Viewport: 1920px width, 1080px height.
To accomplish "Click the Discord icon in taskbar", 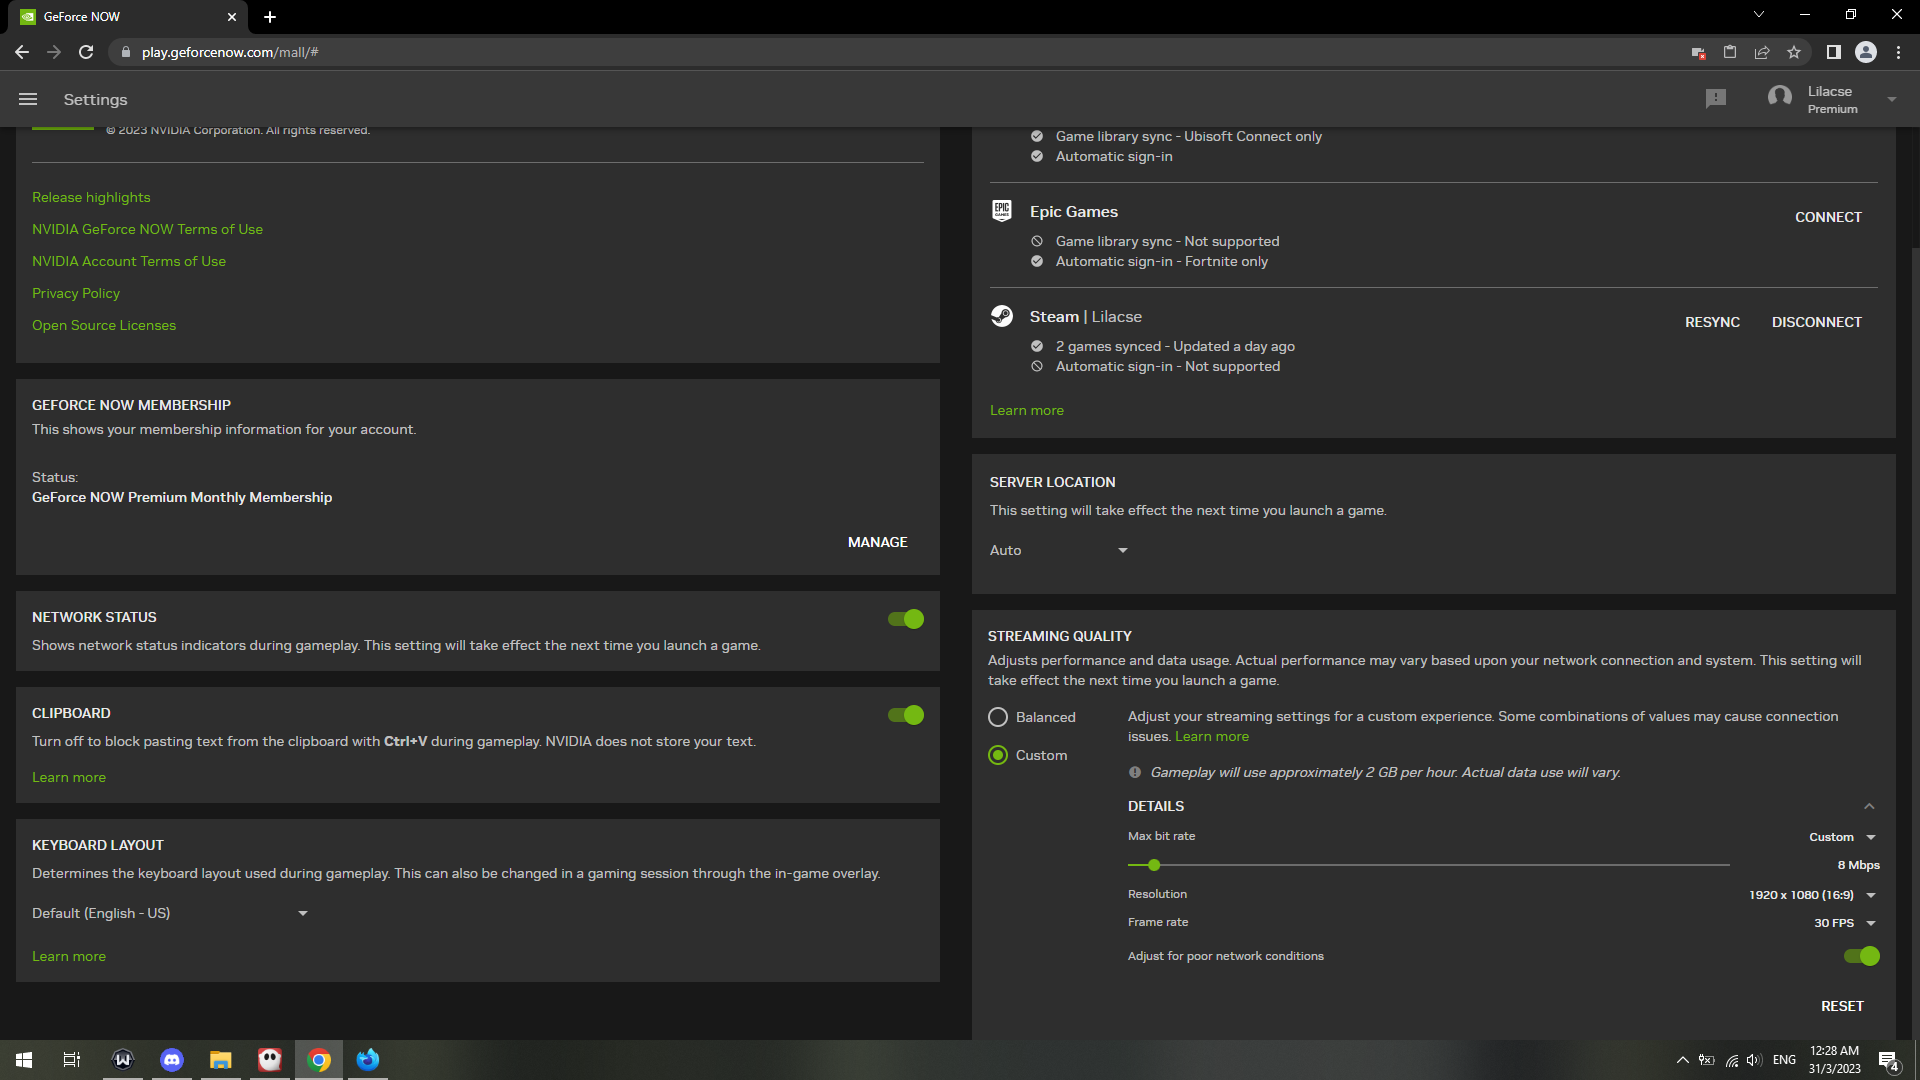I will click(x=171, y=1059).
